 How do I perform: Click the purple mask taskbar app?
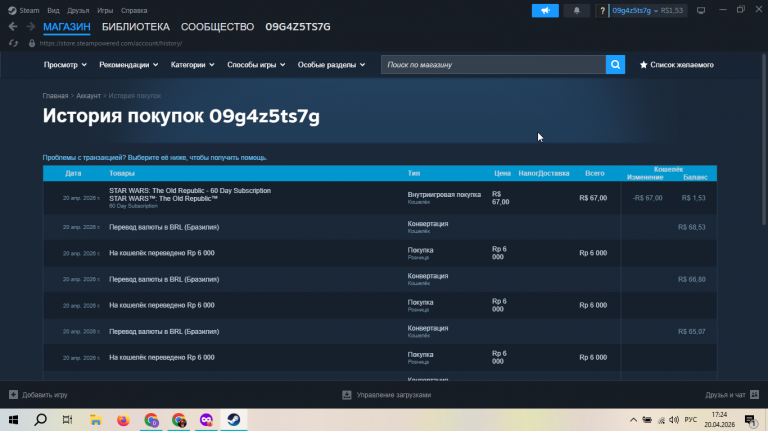point(206,420)
